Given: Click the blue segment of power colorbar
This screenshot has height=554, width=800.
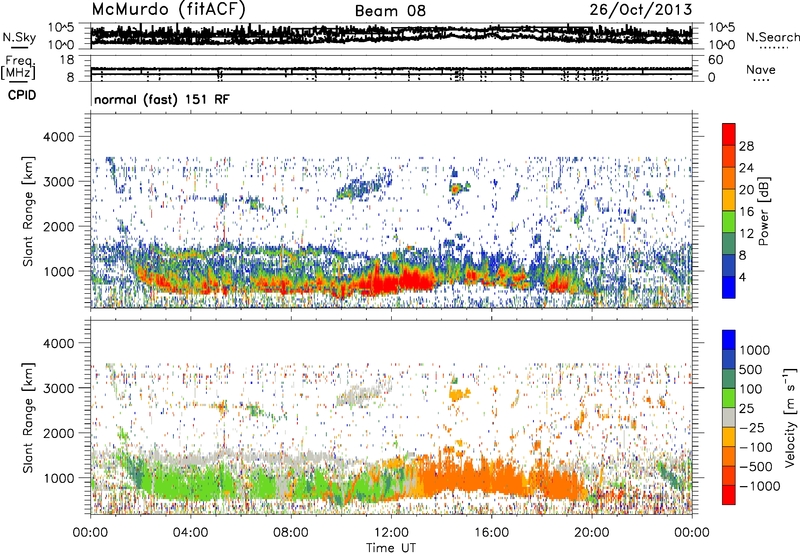Looking at the screenshot, I should tap(729, 287).
